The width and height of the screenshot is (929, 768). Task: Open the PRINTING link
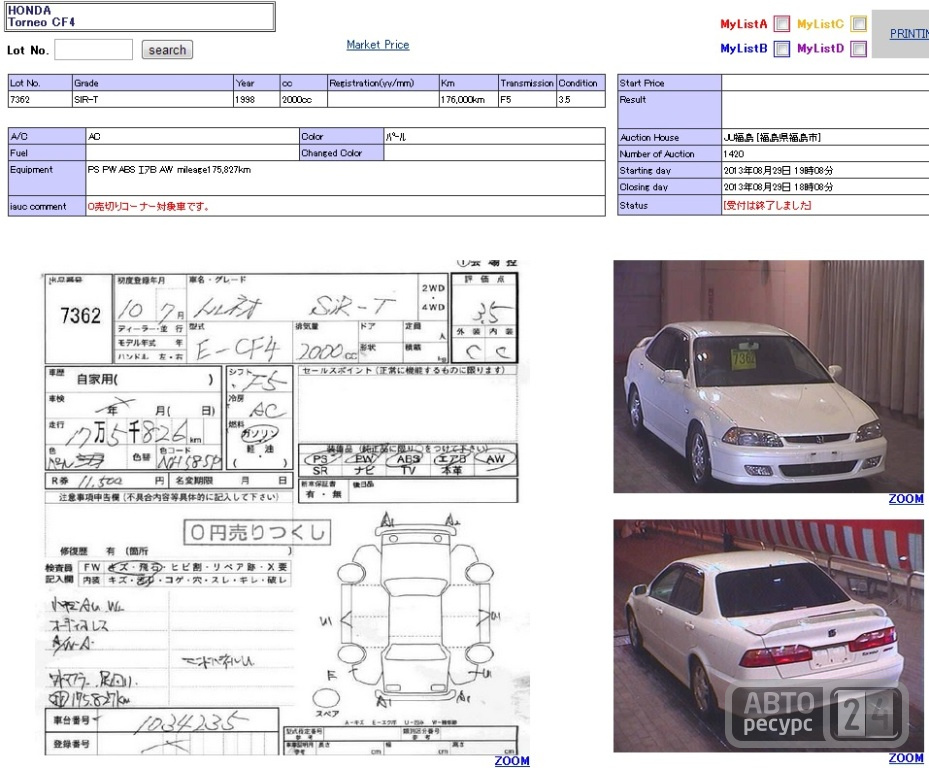[909, 34]
